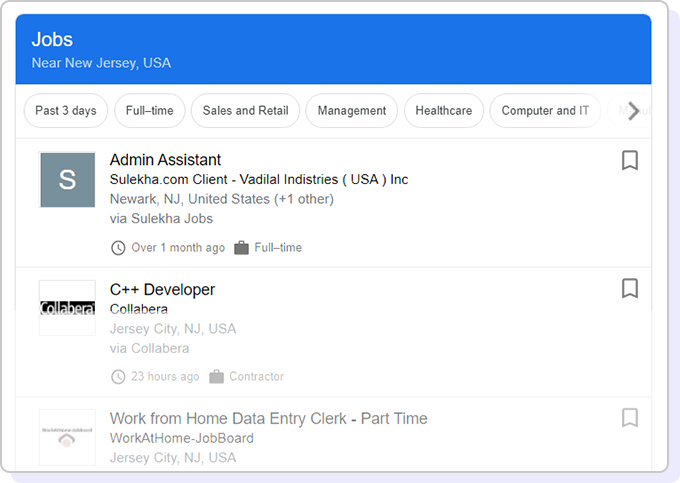Click the Jobs header title
Image resolution: width=680 pixels, height=483 pixels.
[52, 39]
